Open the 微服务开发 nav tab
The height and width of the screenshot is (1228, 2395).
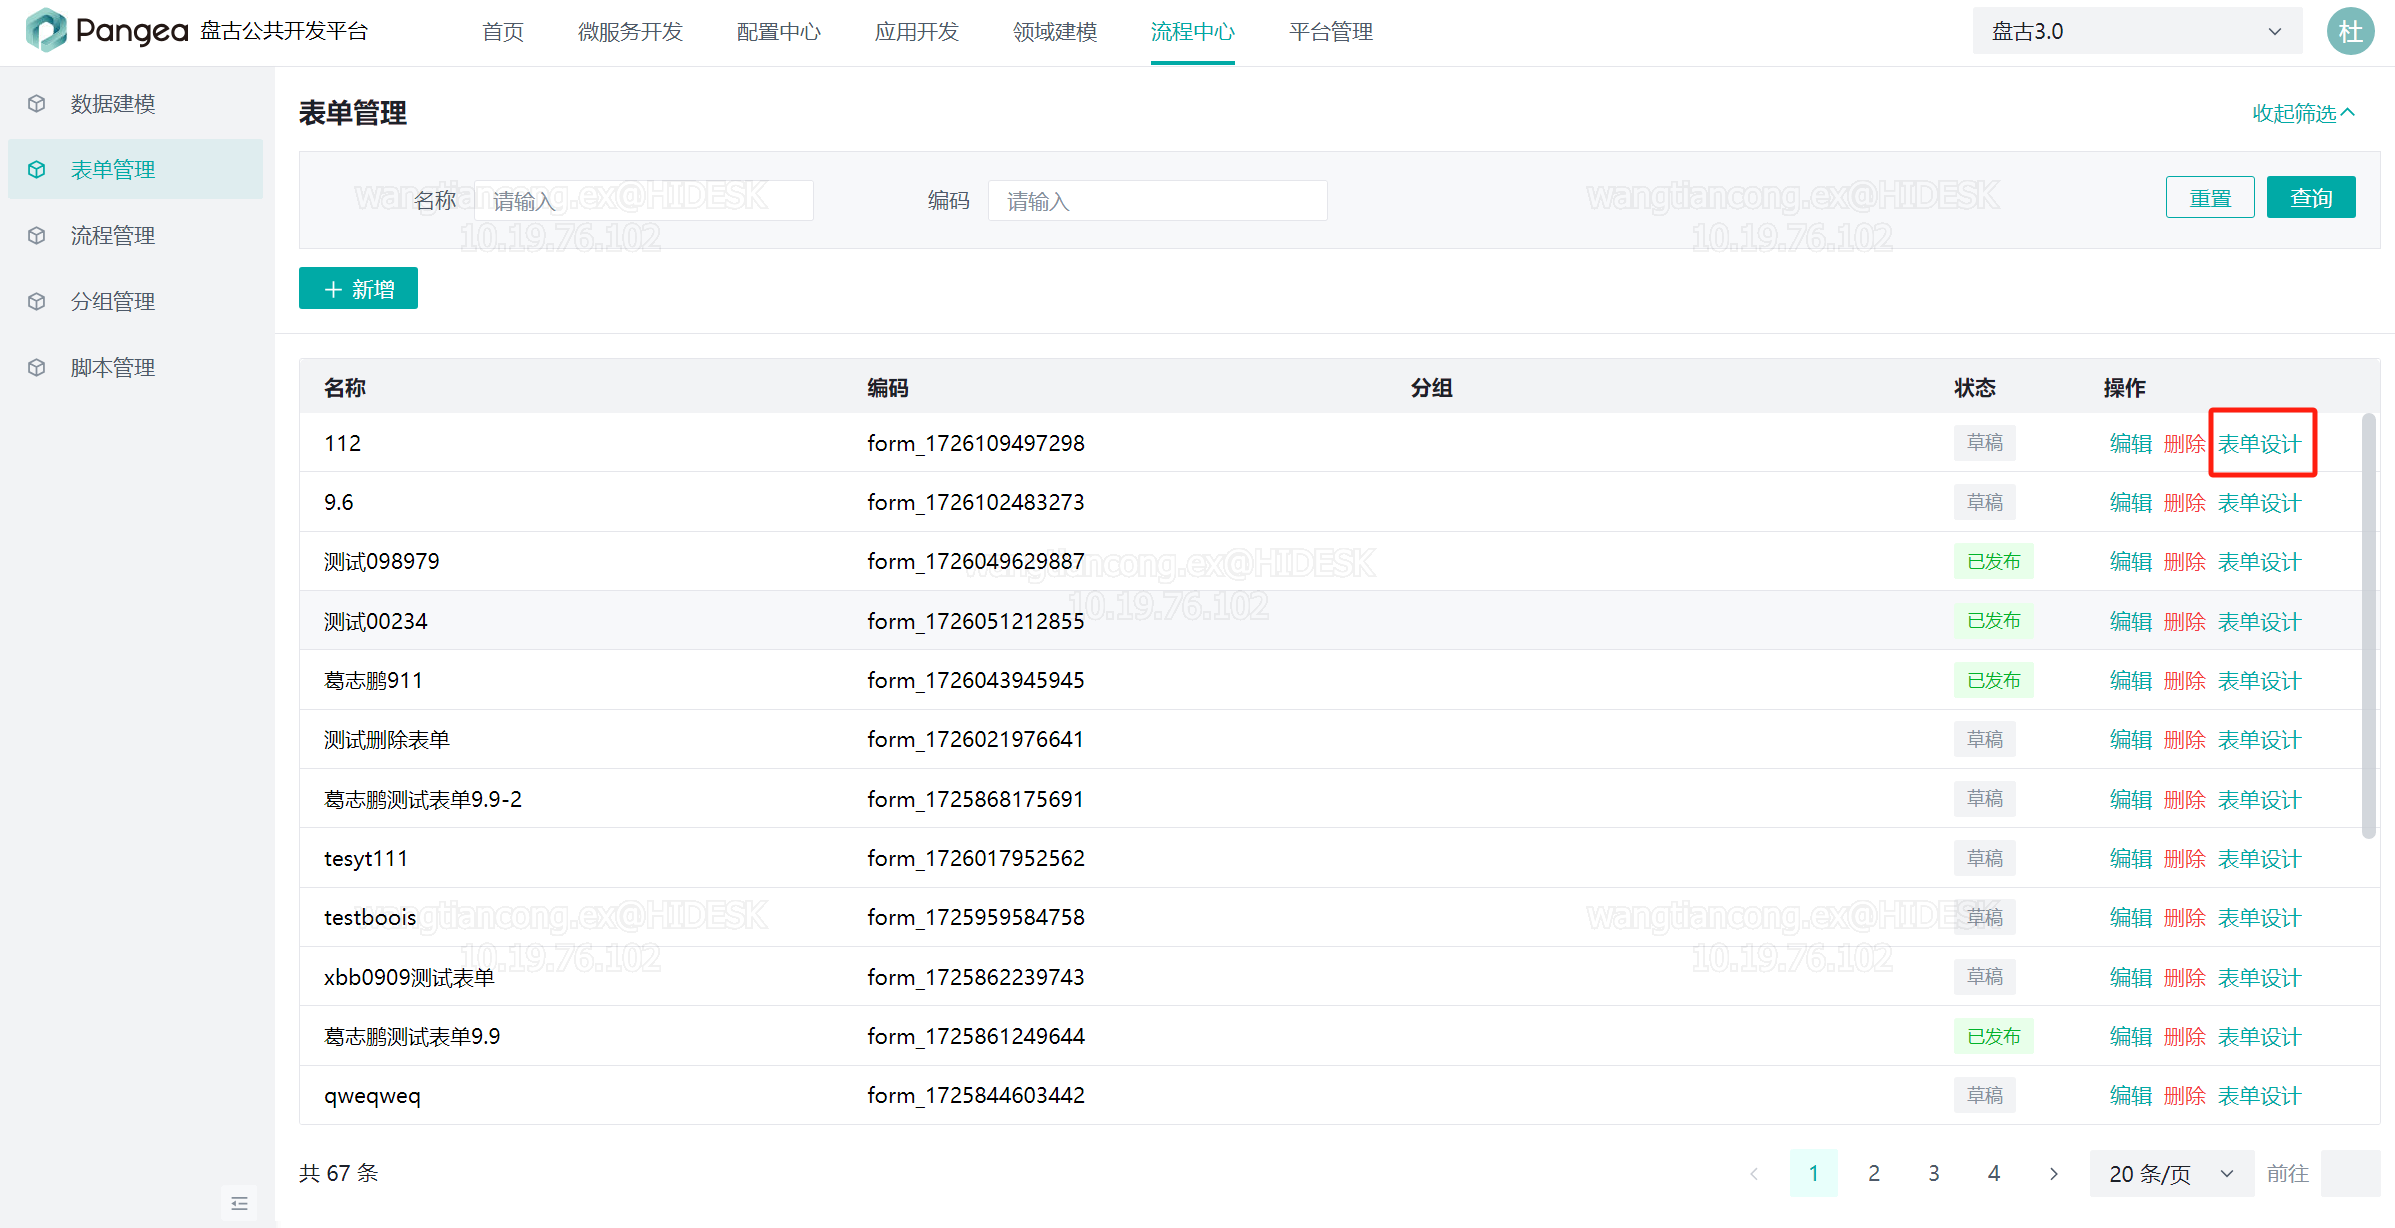pos(630,32)
